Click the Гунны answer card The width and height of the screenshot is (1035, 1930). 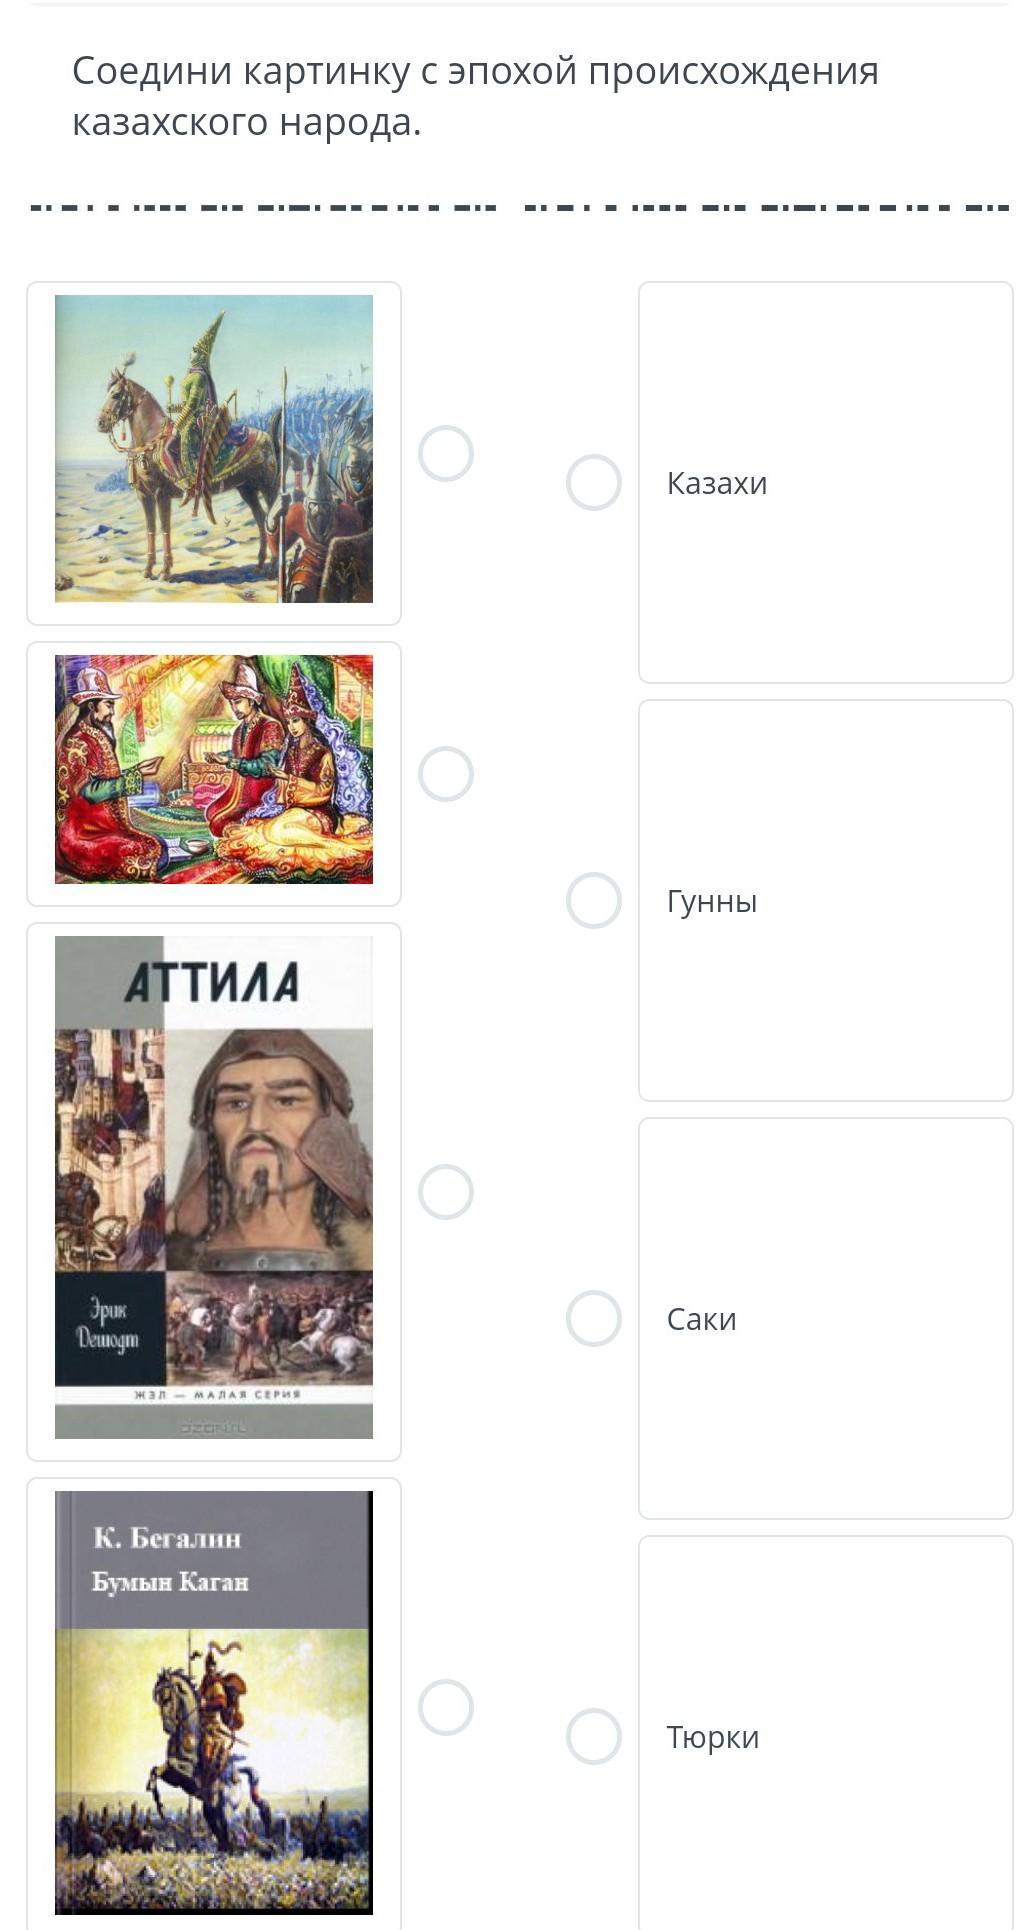tap(826, 901)
